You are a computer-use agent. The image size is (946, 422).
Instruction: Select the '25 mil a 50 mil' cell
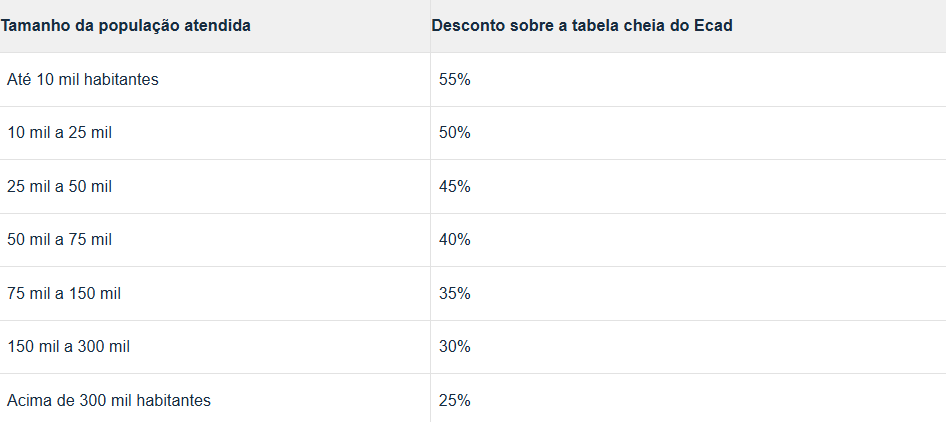point(59,187)
